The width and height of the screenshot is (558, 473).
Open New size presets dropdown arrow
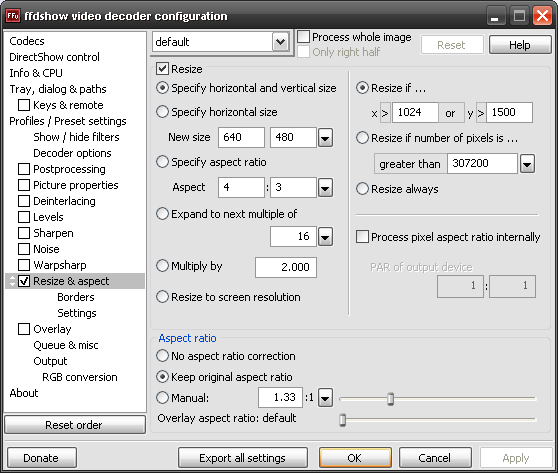point(325,138)
